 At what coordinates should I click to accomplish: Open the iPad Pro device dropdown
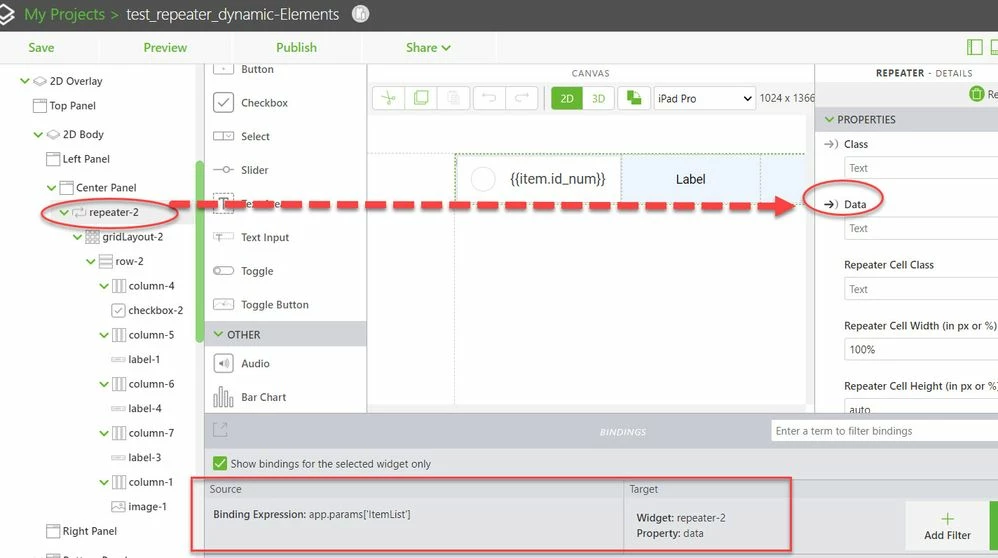click(705, 99)
